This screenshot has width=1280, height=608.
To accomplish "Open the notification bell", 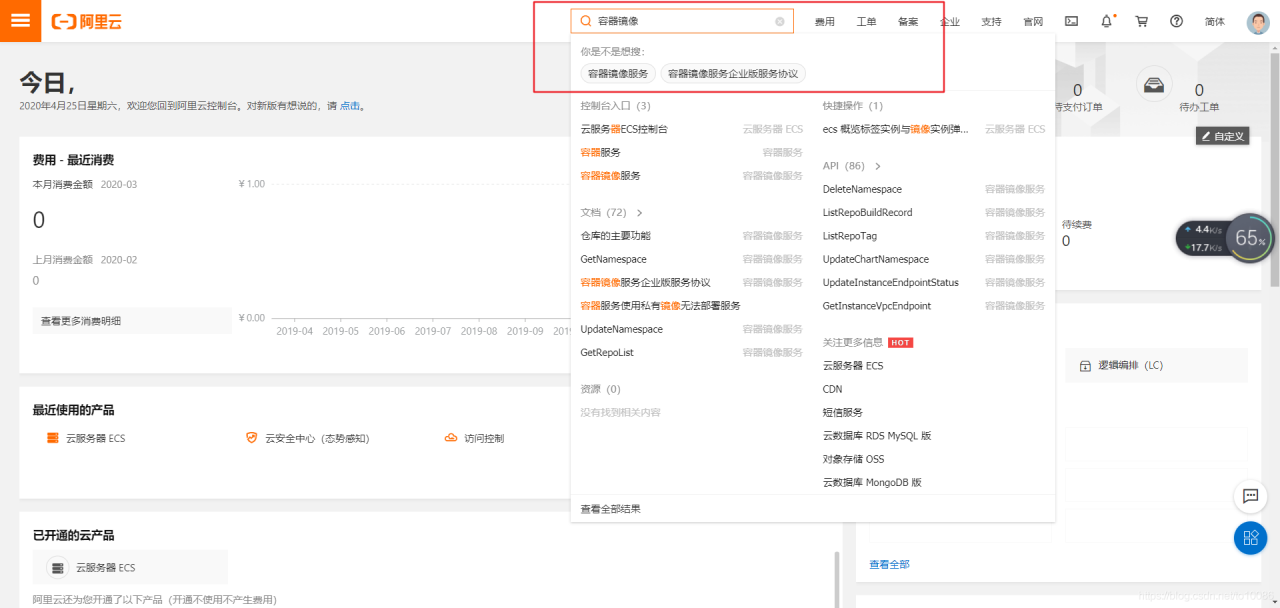I will pos(1106,21).
